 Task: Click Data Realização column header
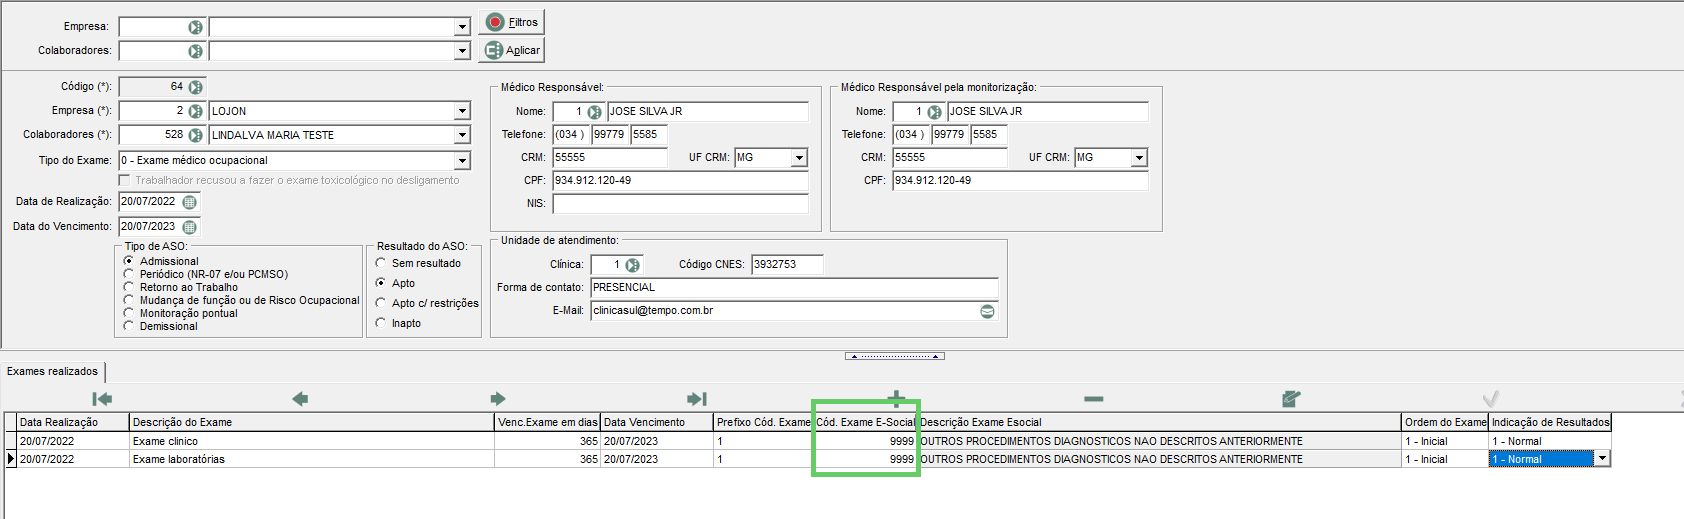73,422
